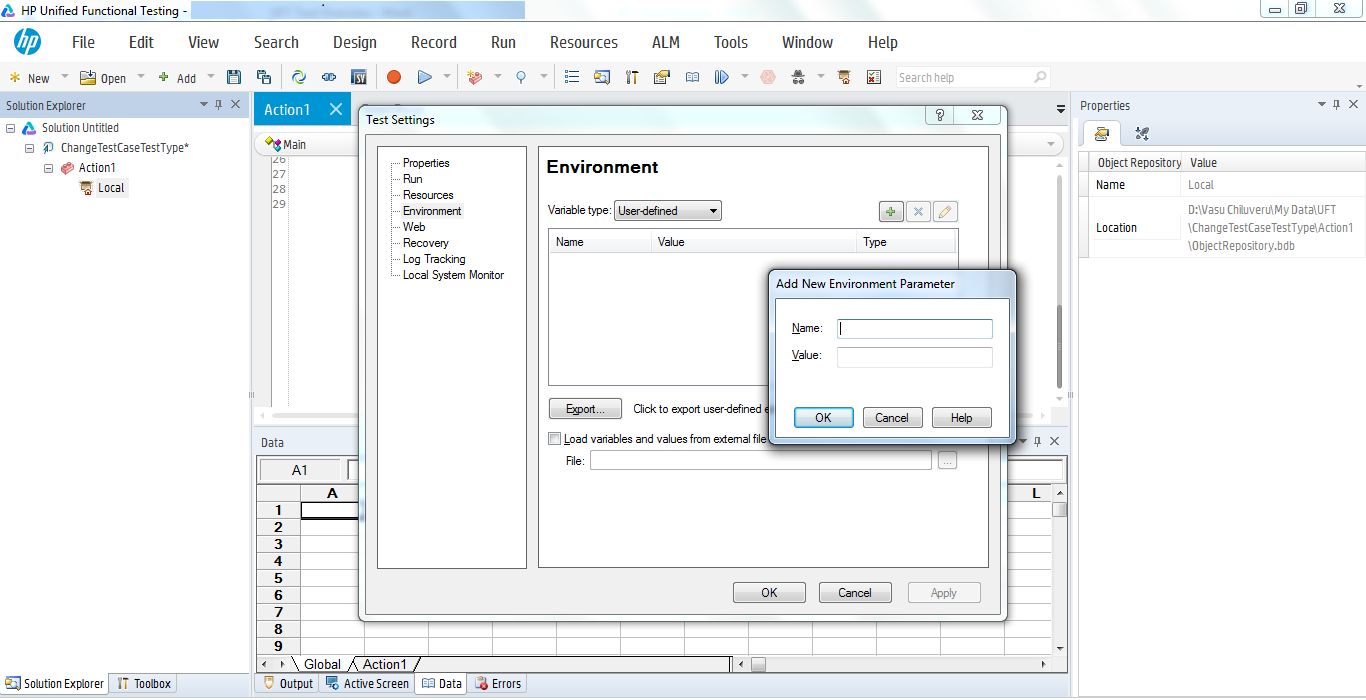Click the object repository box toolbar icon
The height and width of the screenshot is (700, 1366).
pos(844,77)
